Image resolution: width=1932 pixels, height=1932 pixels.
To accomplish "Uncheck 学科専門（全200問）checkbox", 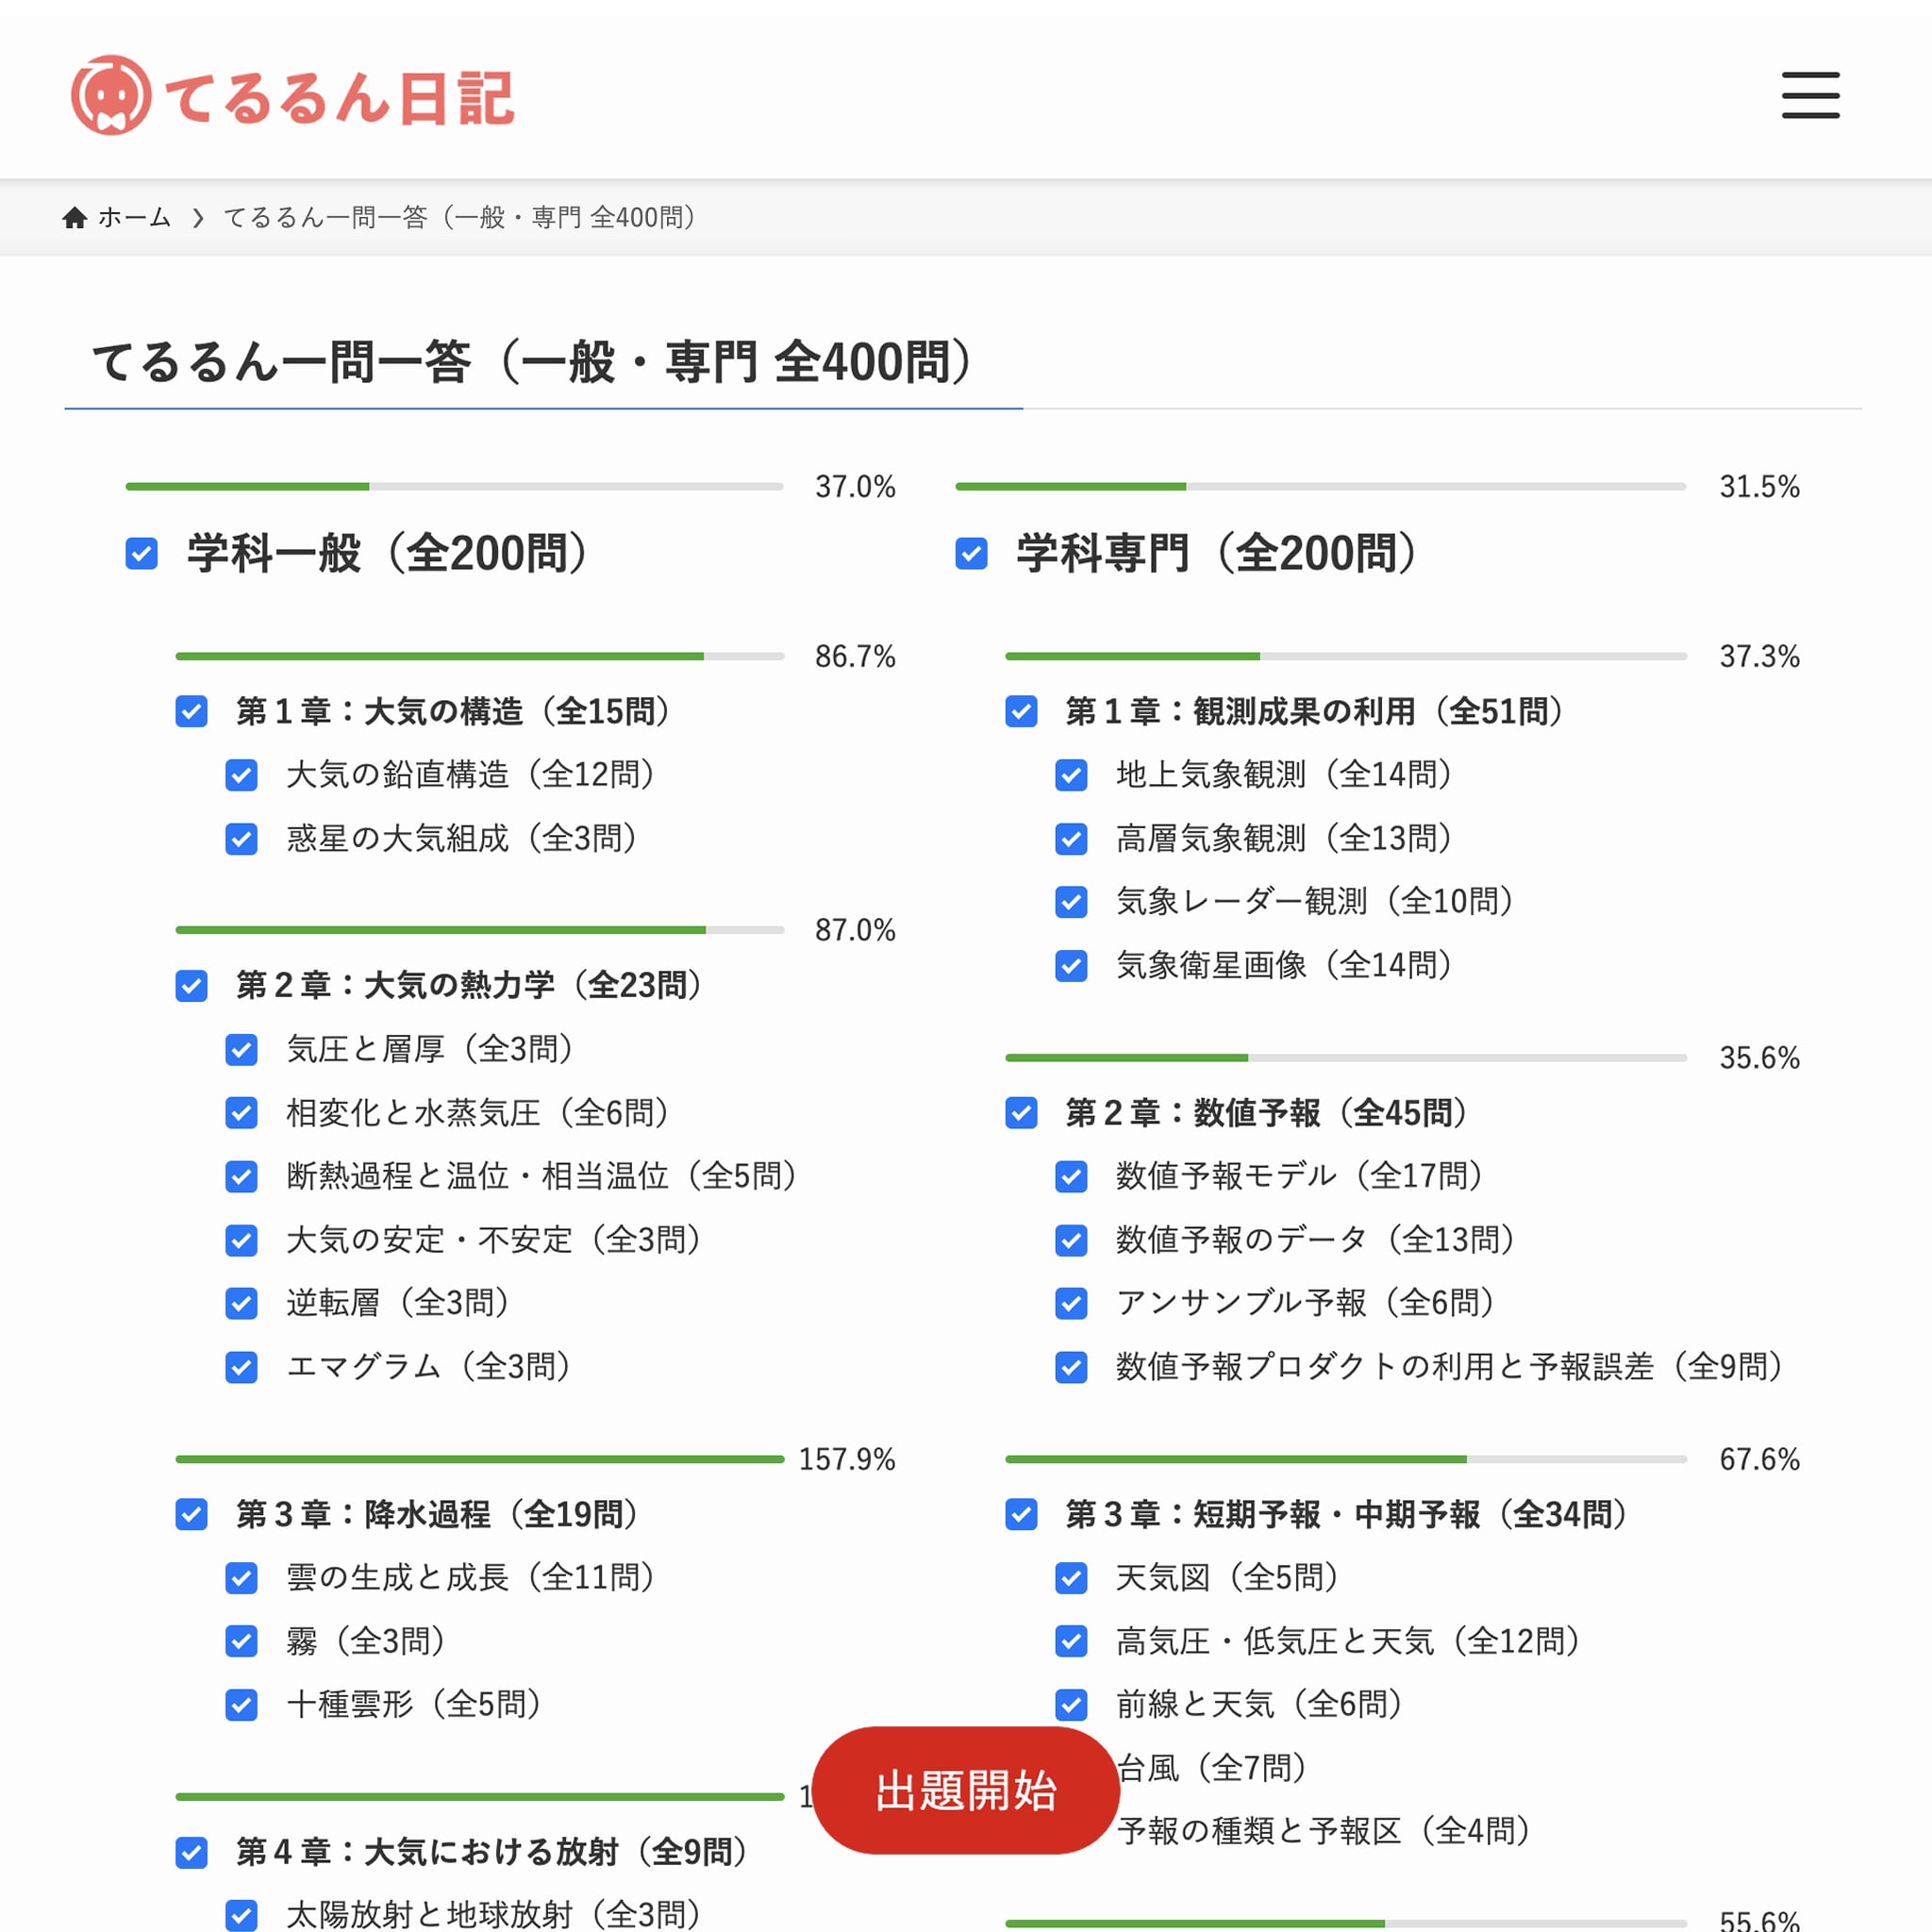I will [x=971, y=553].
